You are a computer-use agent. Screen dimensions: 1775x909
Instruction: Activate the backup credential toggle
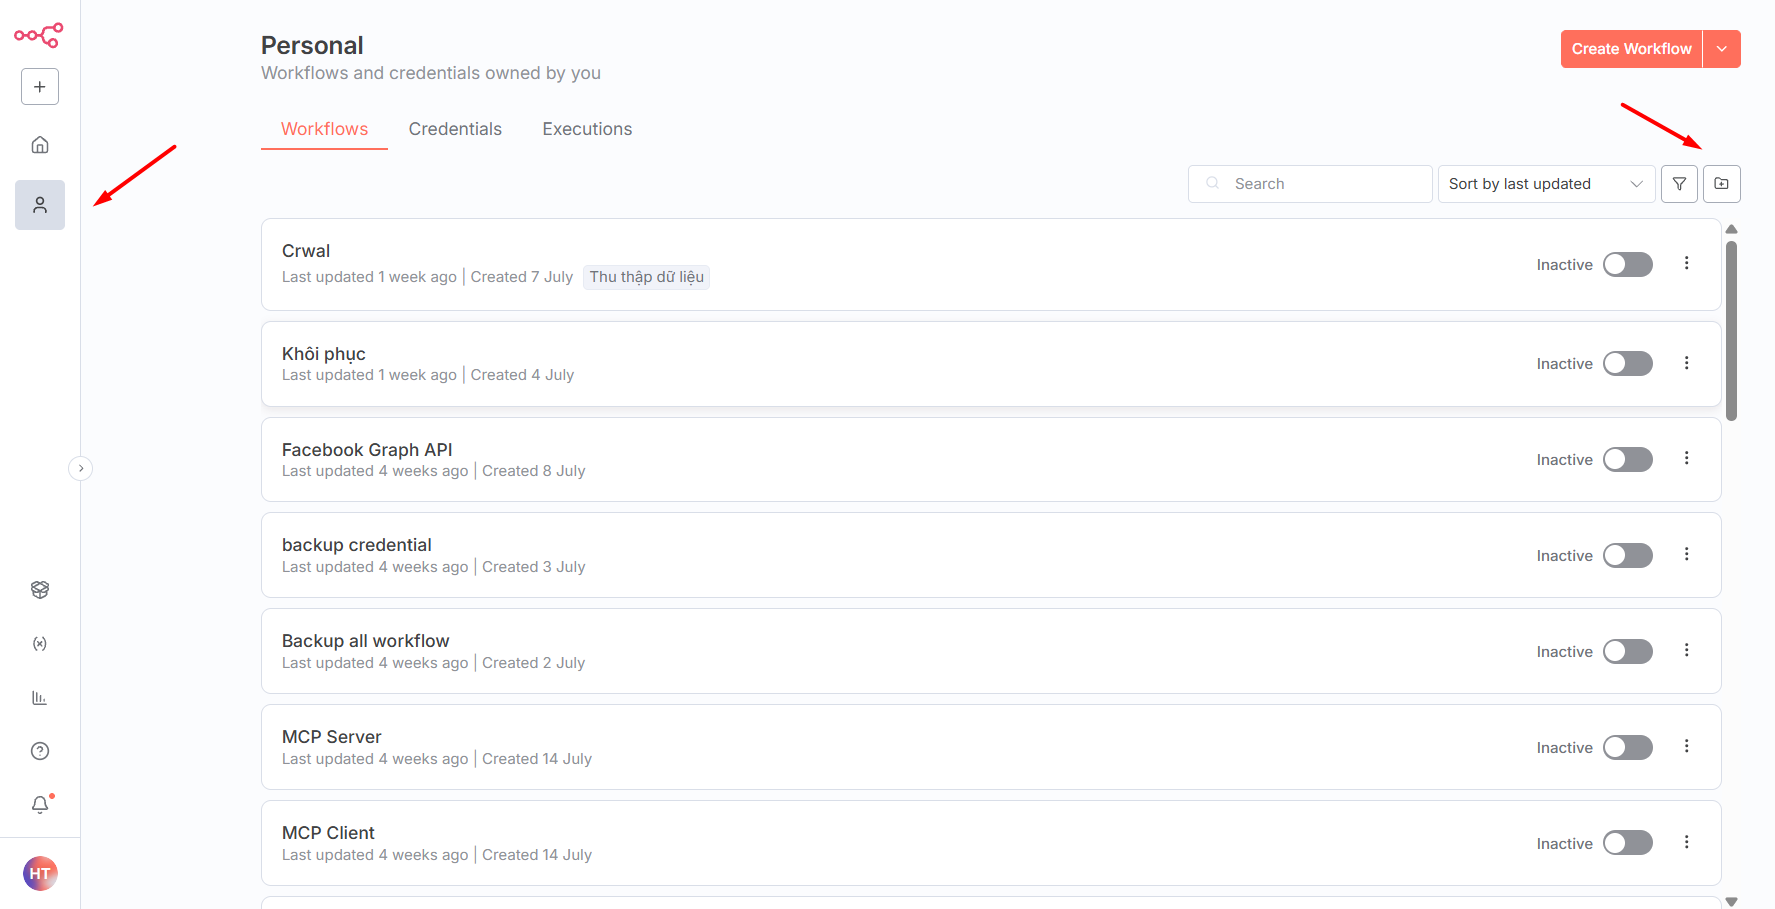click(1628, 556)
